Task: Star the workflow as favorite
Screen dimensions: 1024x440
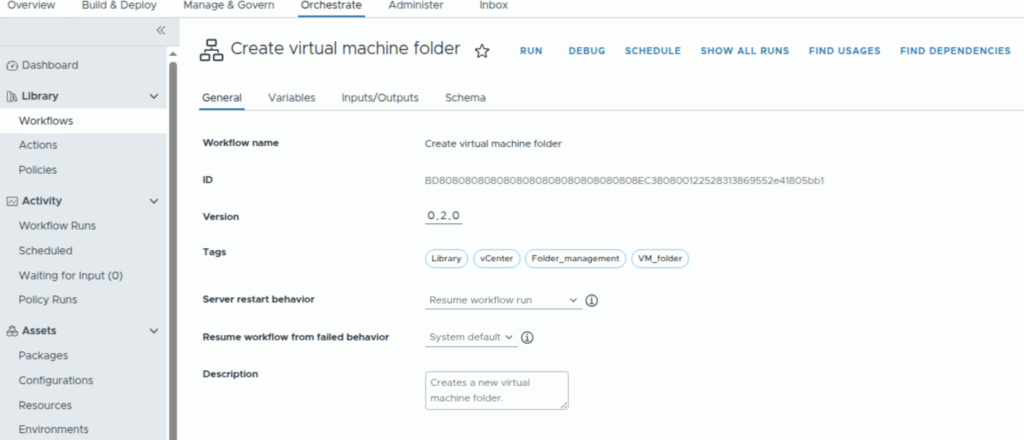Action: [x=481, y=51]
